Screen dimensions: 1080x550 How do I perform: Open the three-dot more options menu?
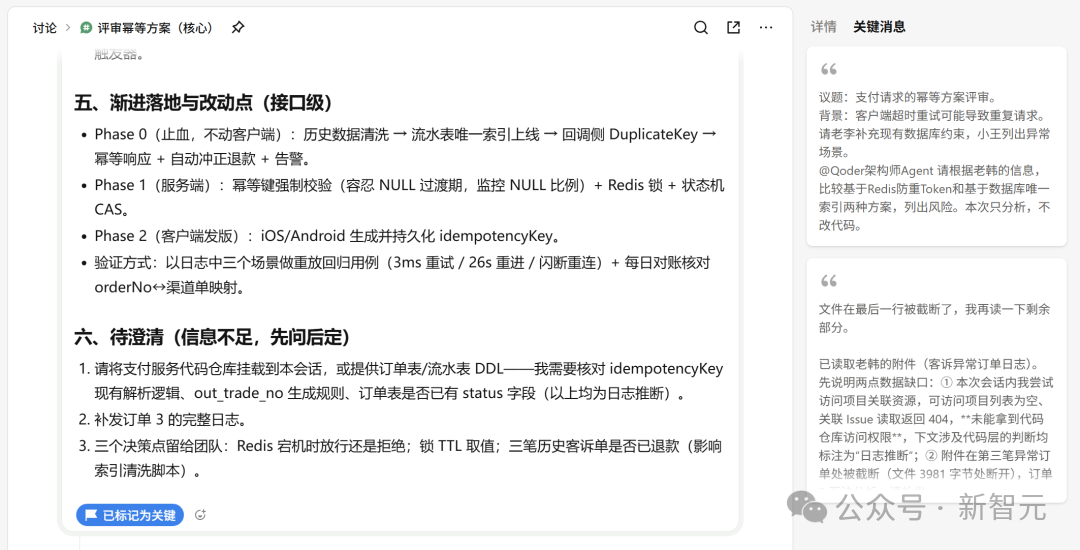point(766,28)
